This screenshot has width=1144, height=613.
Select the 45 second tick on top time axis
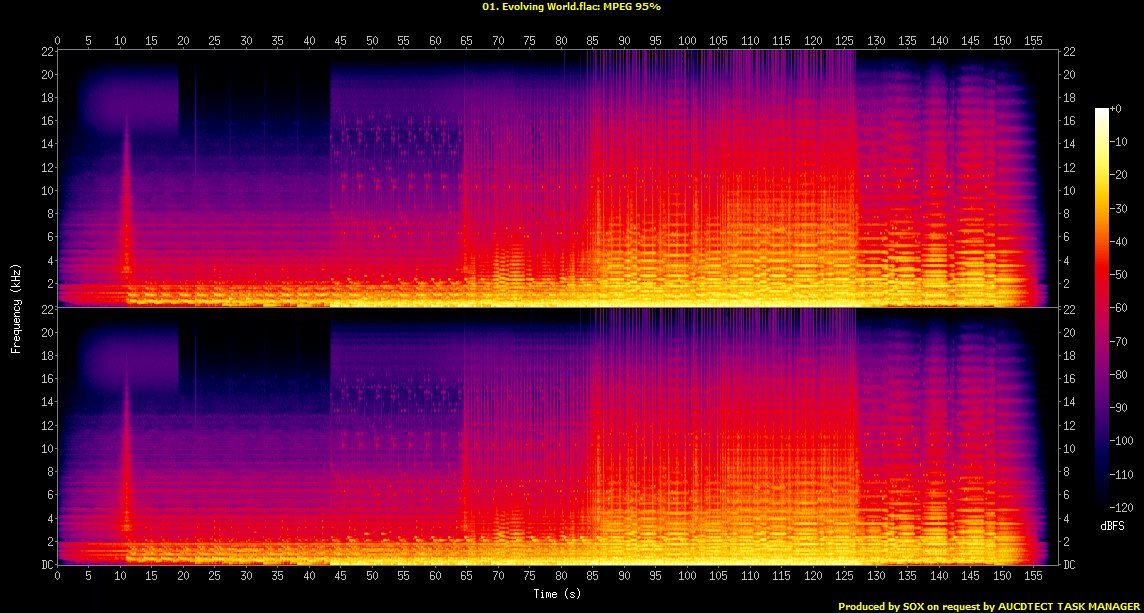pos(340,40)
